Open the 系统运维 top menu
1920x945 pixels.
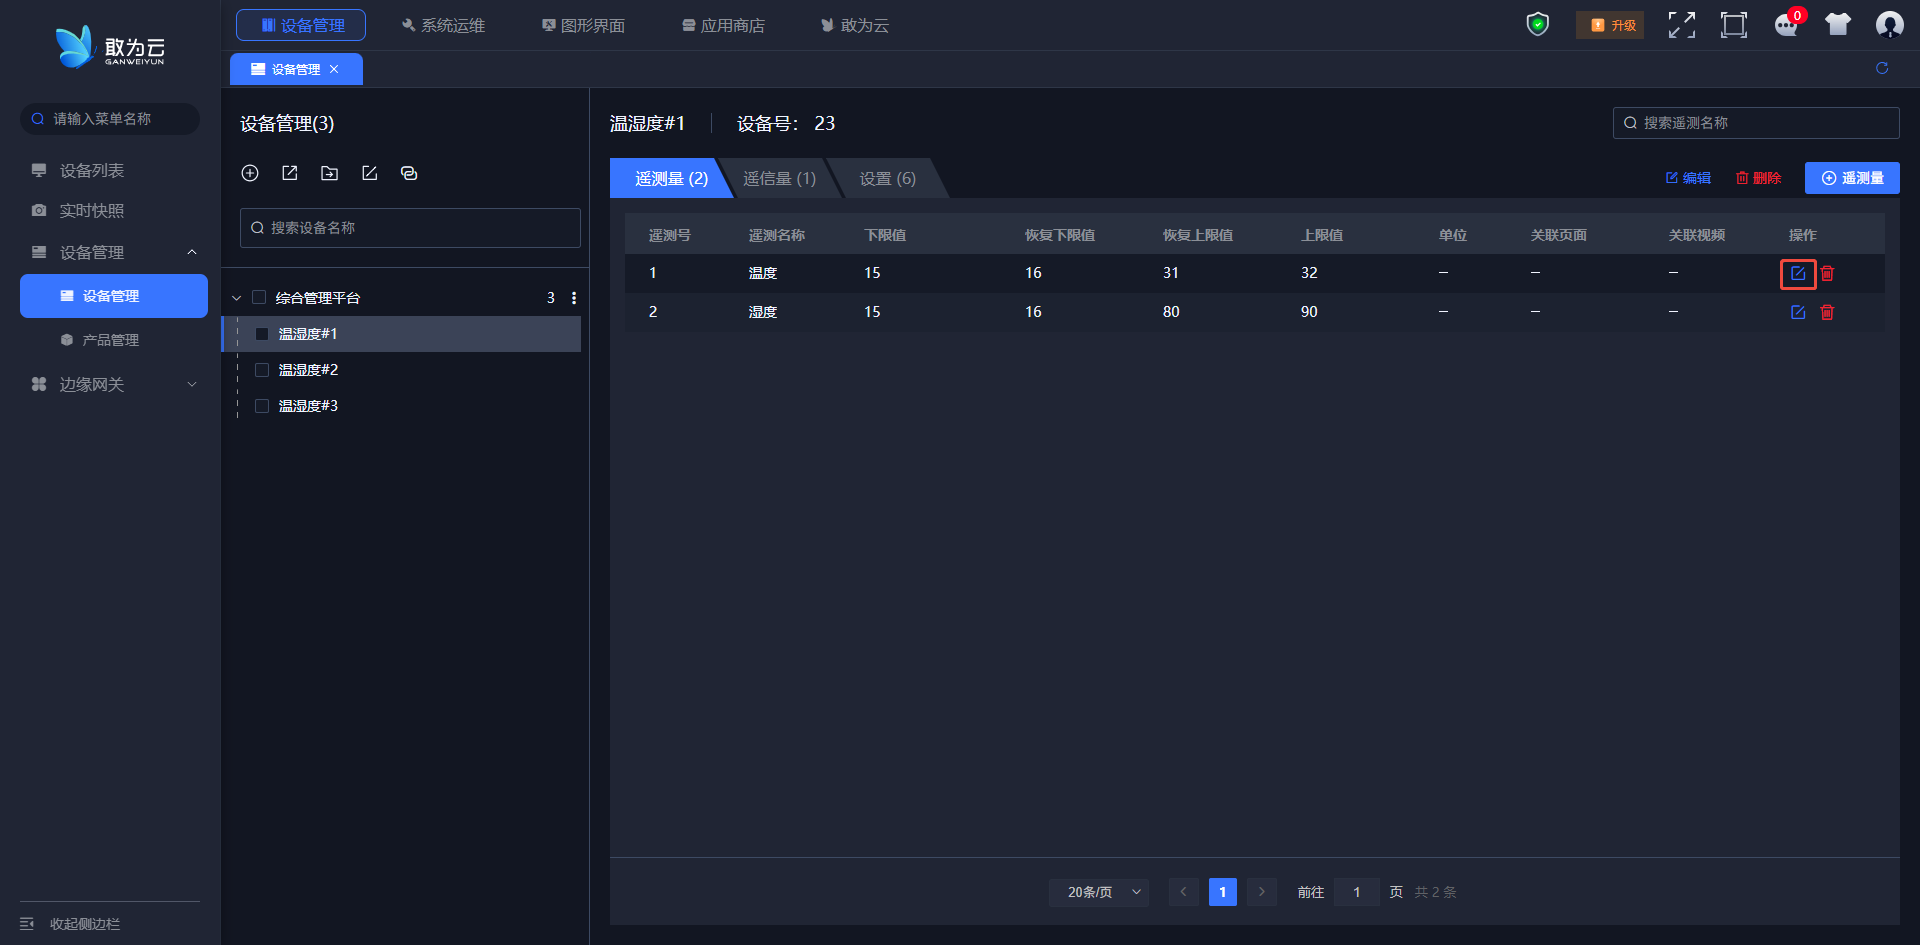[x=443, y=25]
